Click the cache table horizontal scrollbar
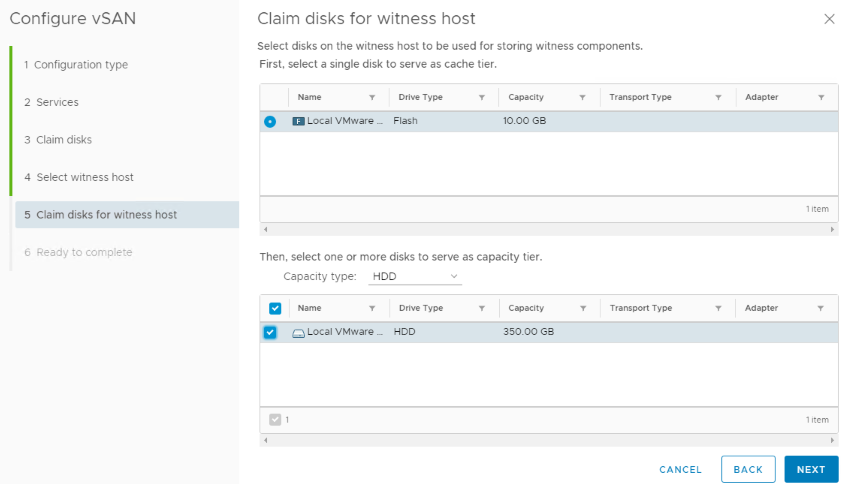The height and width of the screenshot is (484, 854). pos(548,230)
